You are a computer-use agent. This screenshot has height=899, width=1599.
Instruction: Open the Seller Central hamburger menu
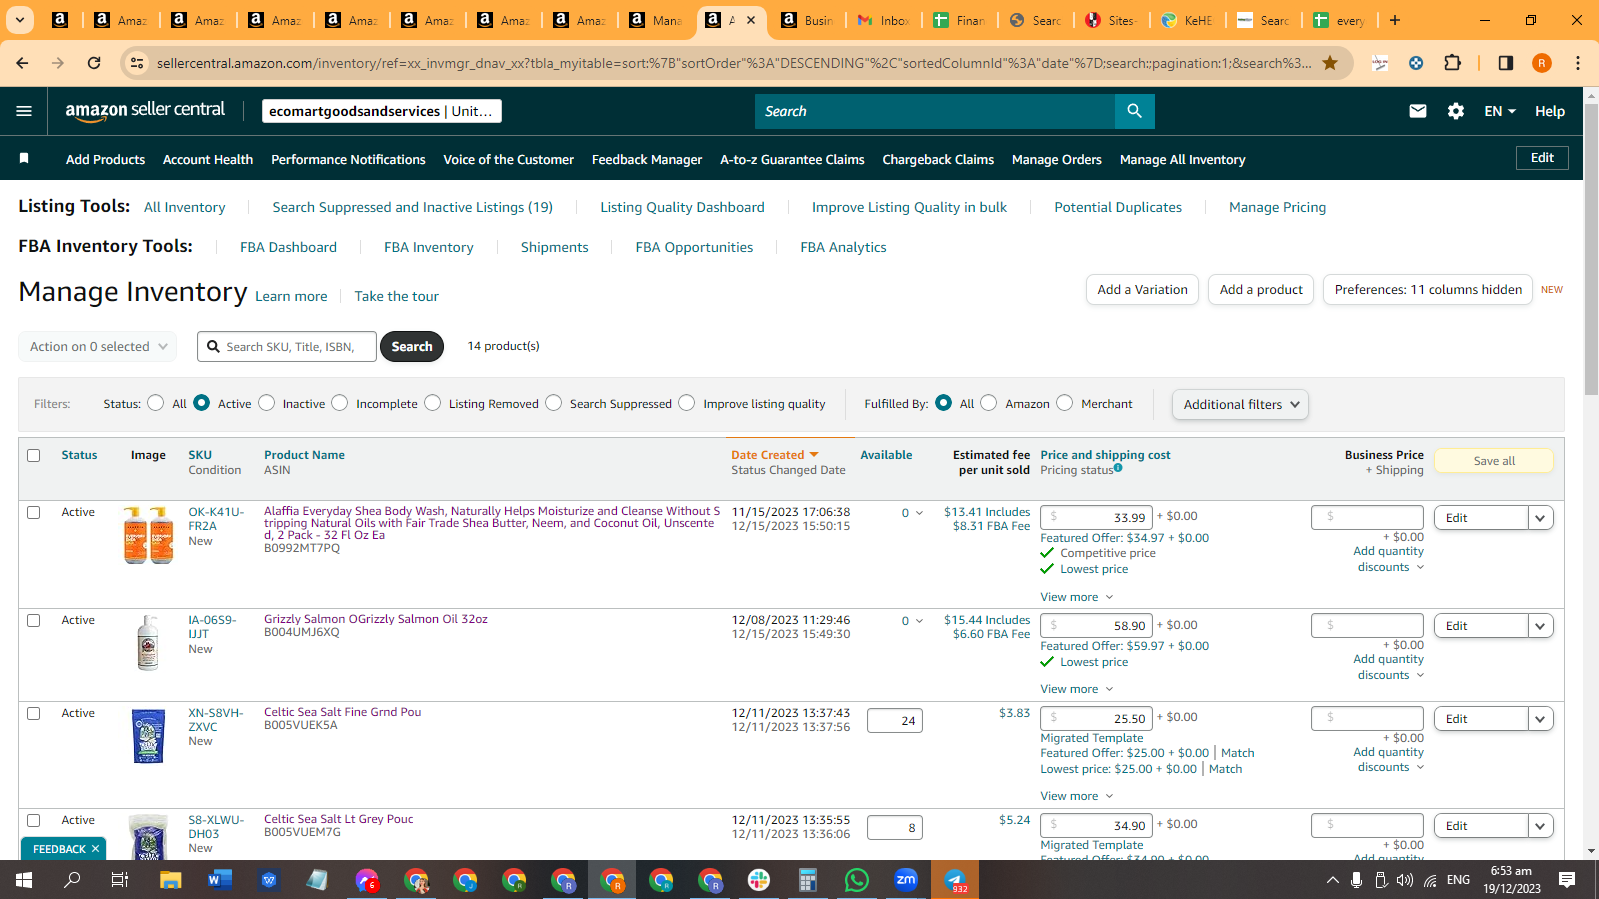pos(24,111)
